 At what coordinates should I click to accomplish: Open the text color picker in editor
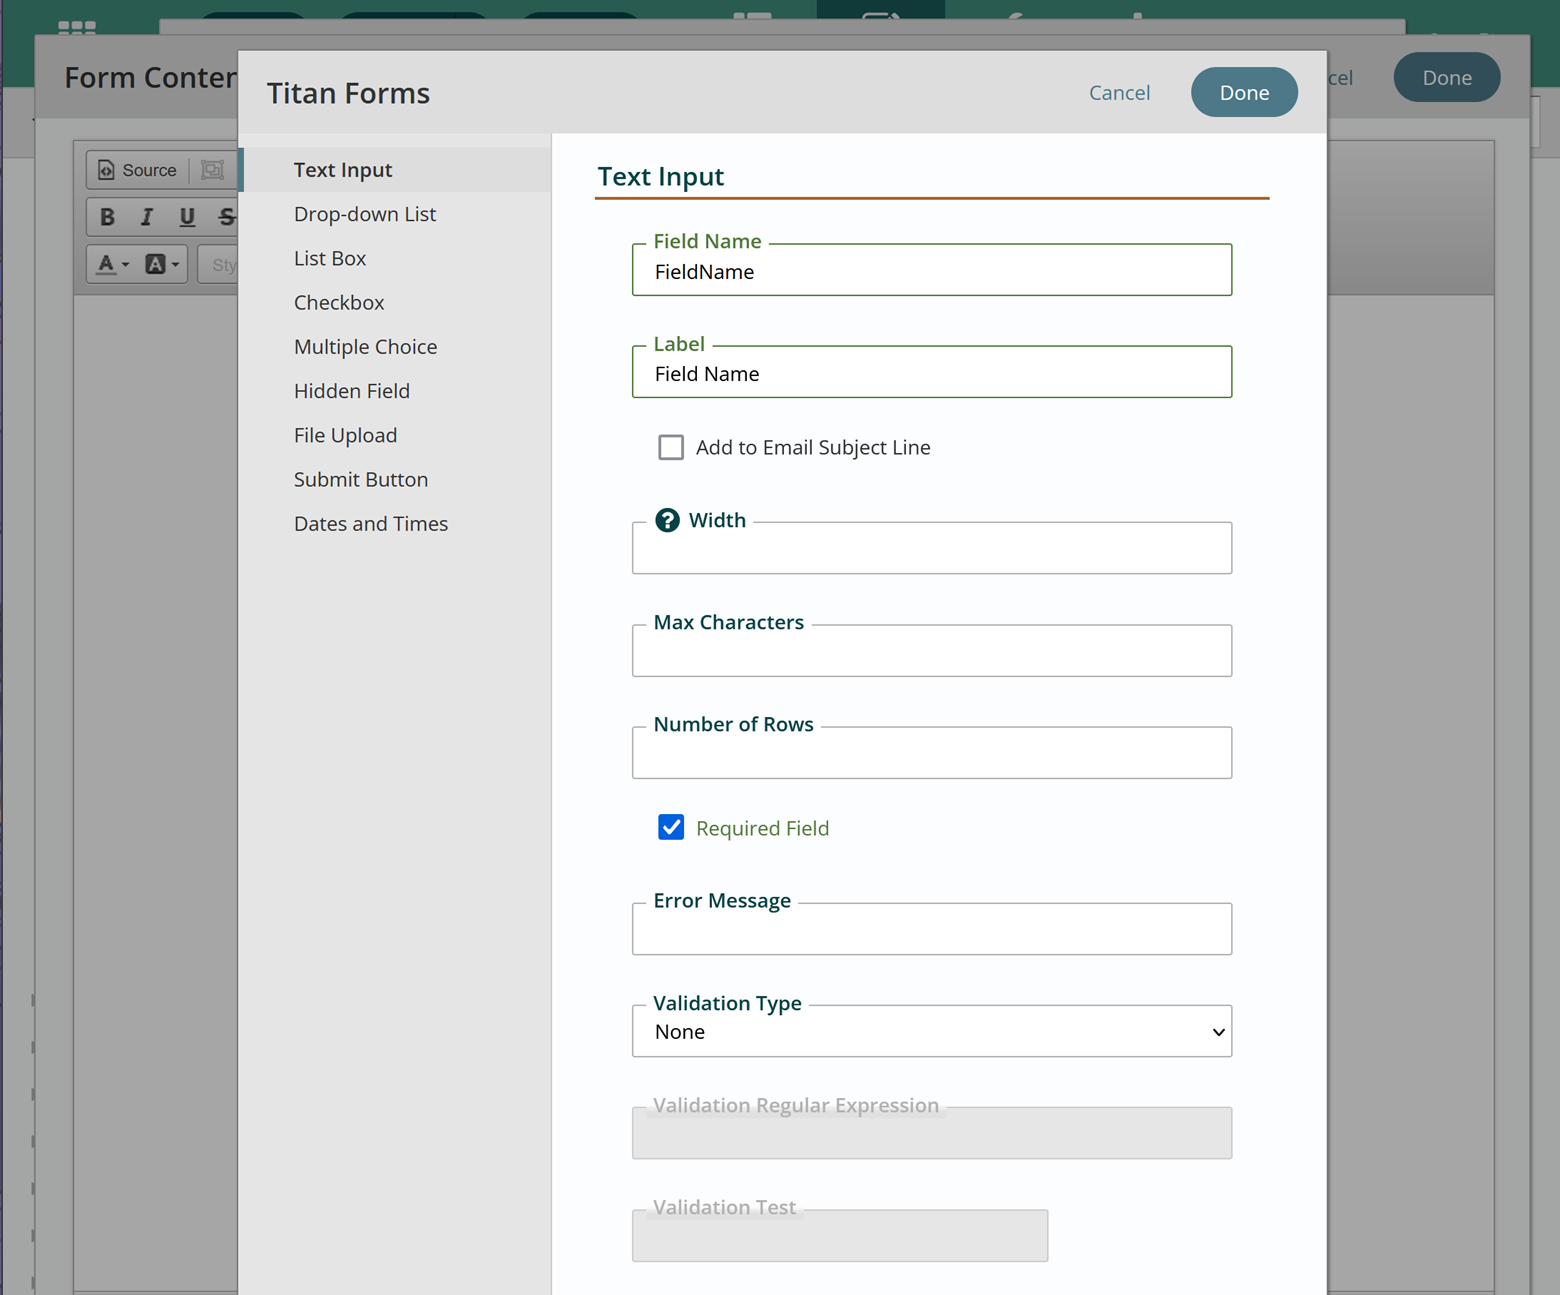[112, 264]
